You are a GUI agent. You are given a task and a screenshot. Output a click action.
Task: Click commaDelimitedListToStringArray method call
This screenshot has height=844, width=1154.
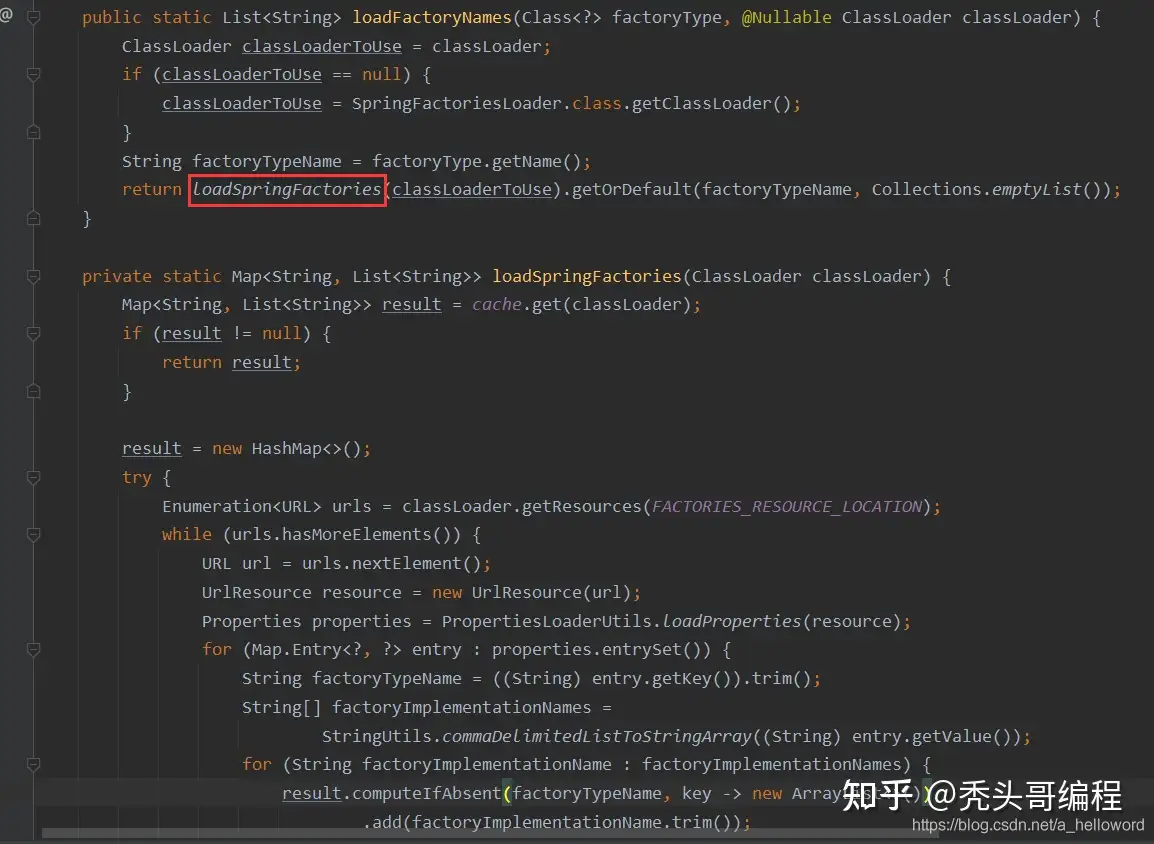[596, 737]
